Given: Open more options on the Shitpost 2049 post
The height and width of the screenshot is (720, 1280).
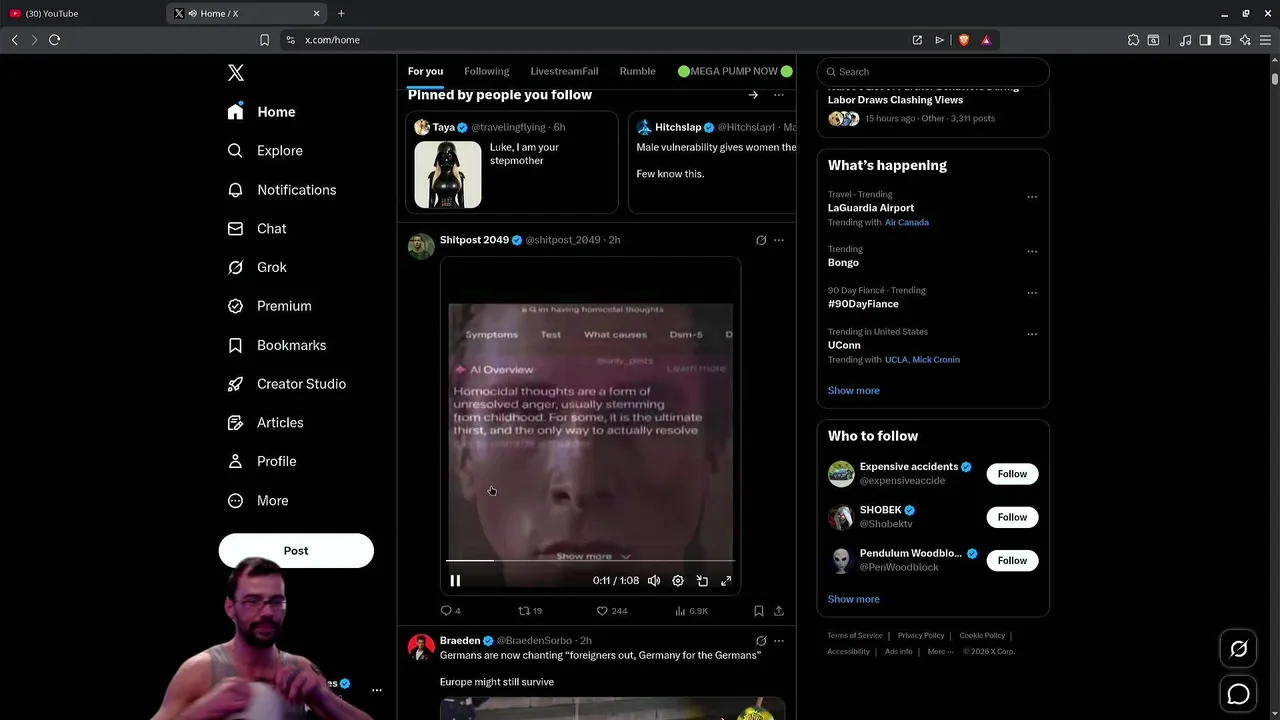Looking at the screenshot, I should point(779,240).
